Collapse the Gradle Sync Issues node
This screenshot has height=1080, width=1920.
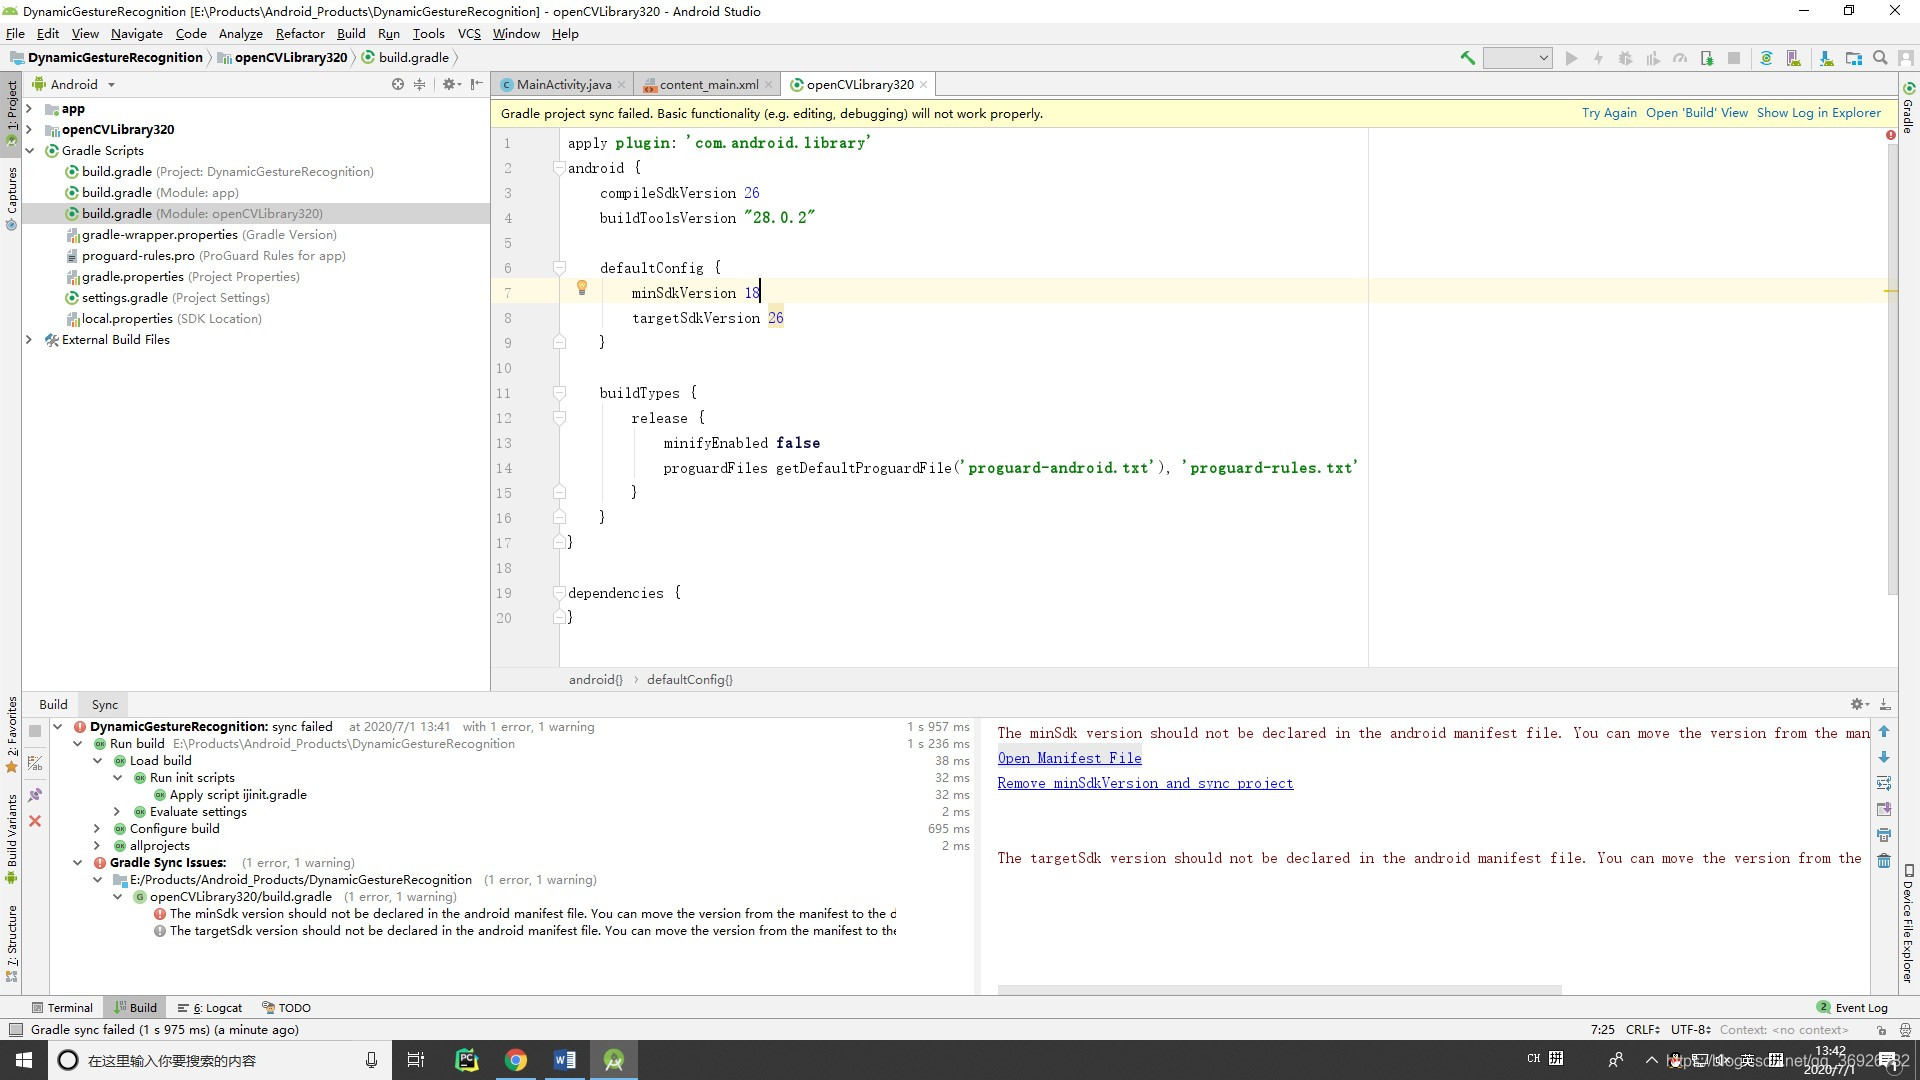tap(77, 863)
